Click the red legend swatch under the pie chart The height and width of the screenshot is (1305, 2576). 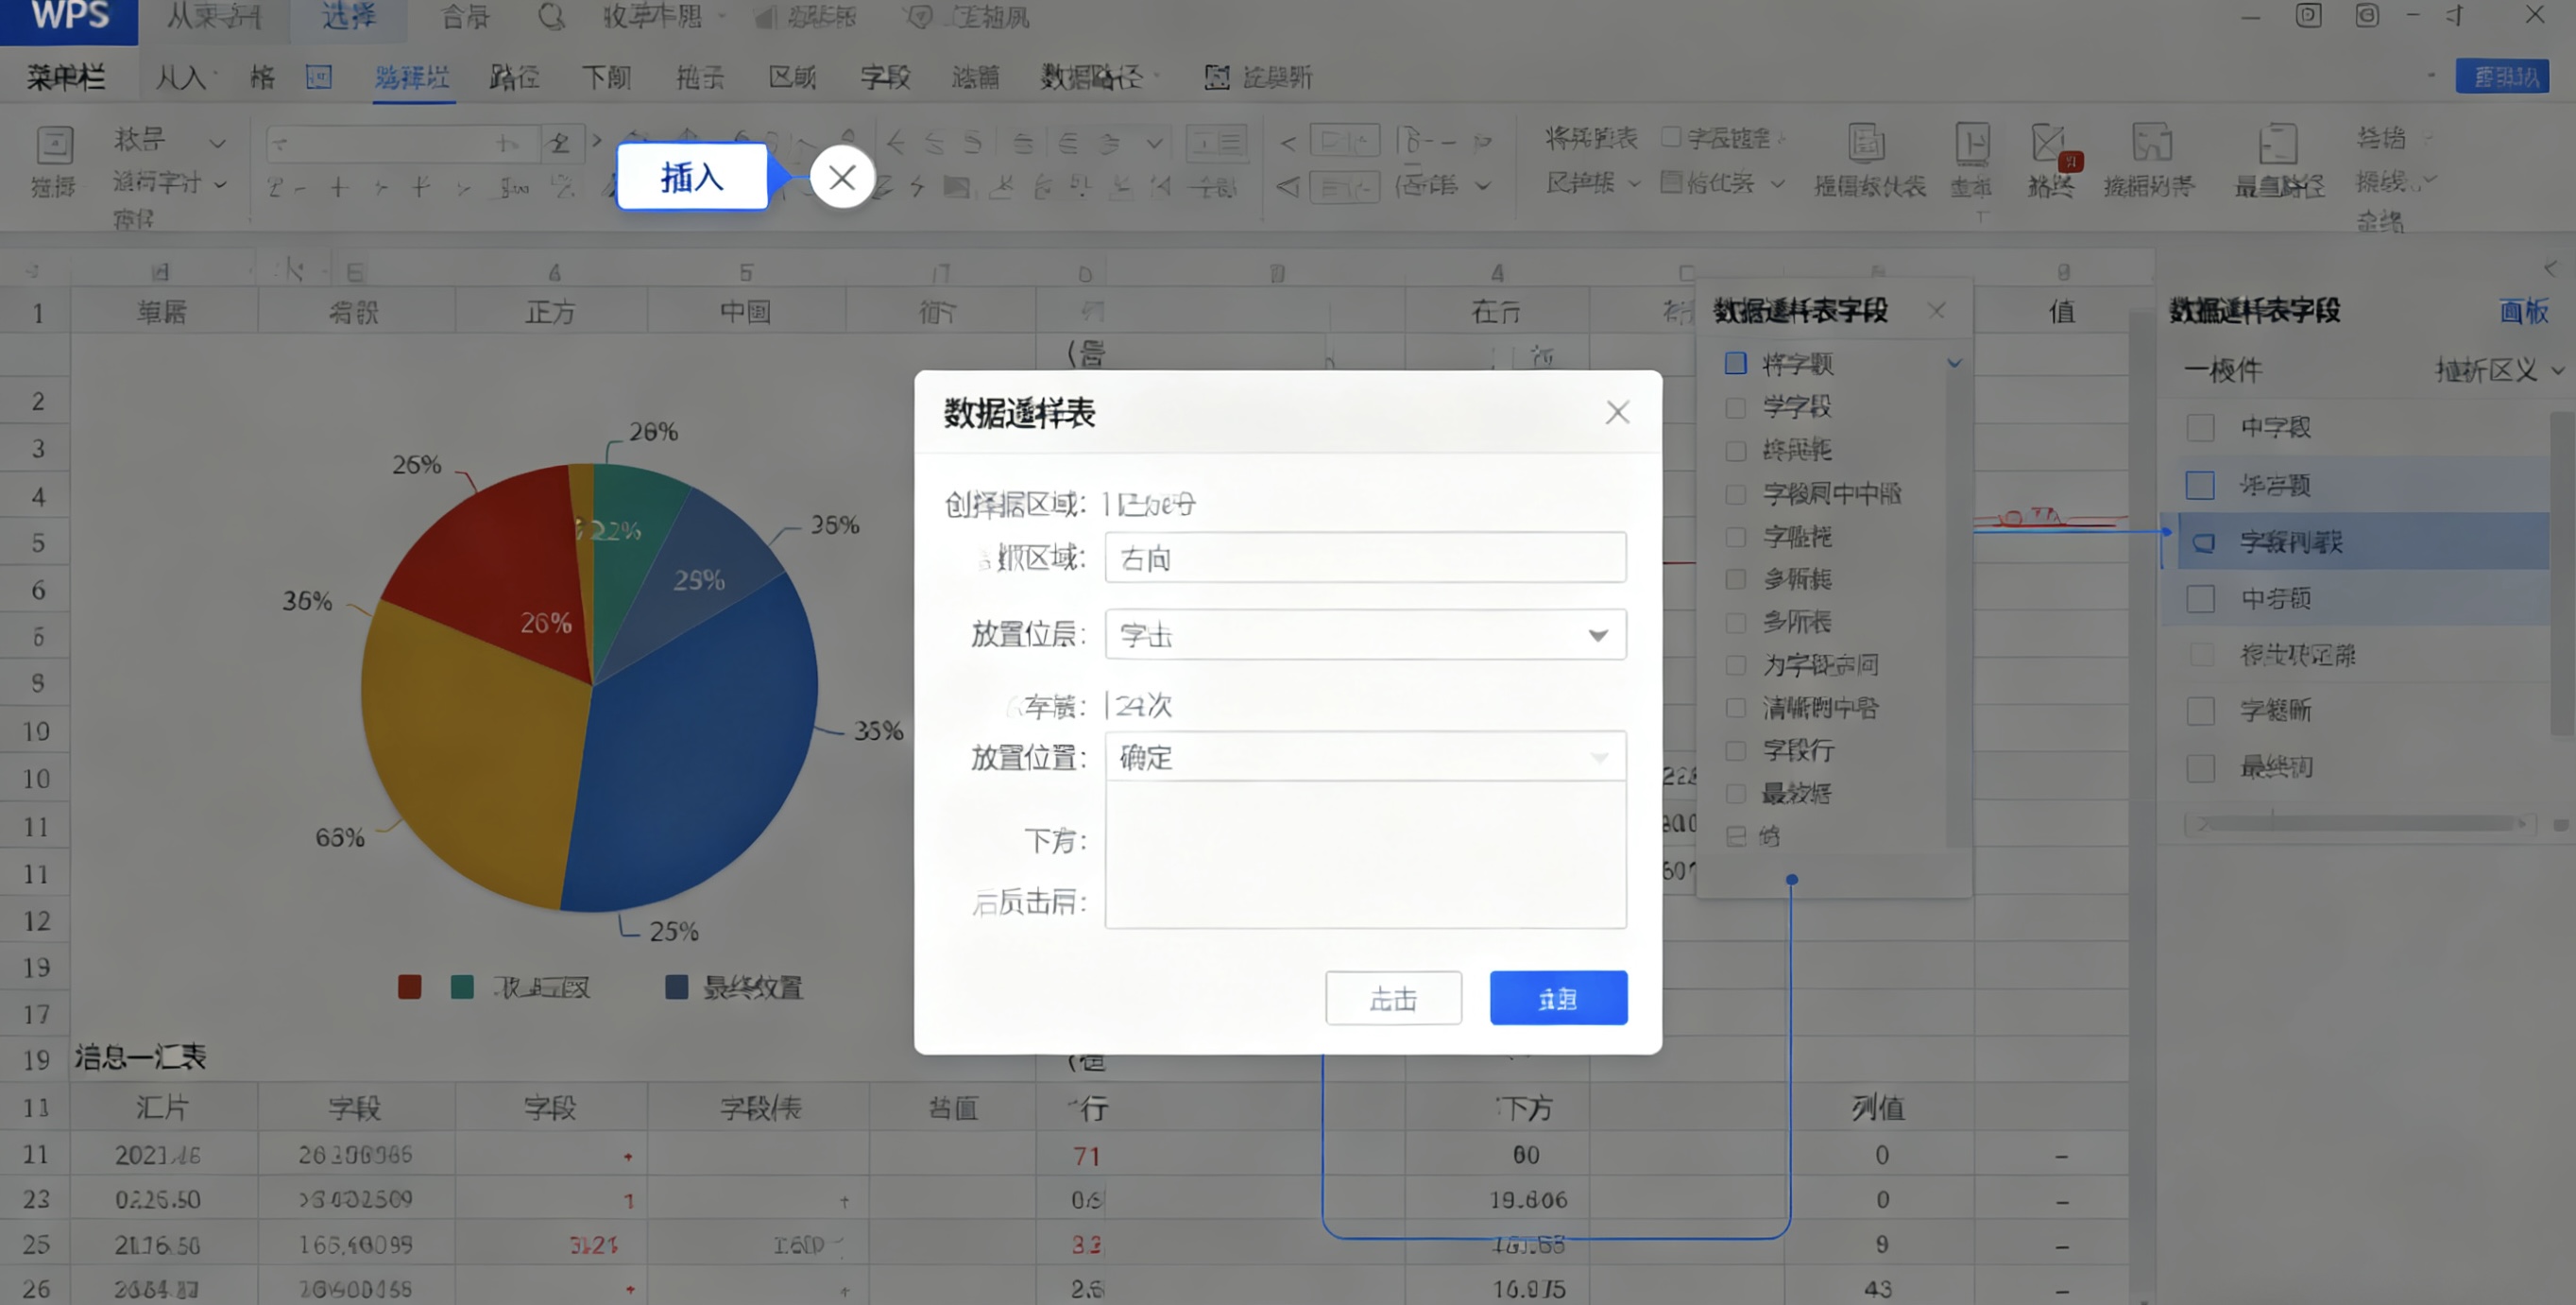[409, 987]
